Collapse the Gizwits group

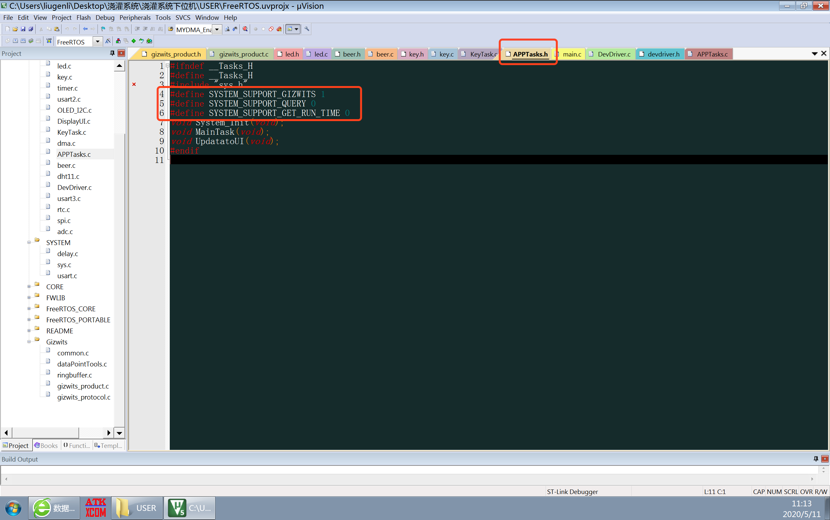tap(29, 342)
